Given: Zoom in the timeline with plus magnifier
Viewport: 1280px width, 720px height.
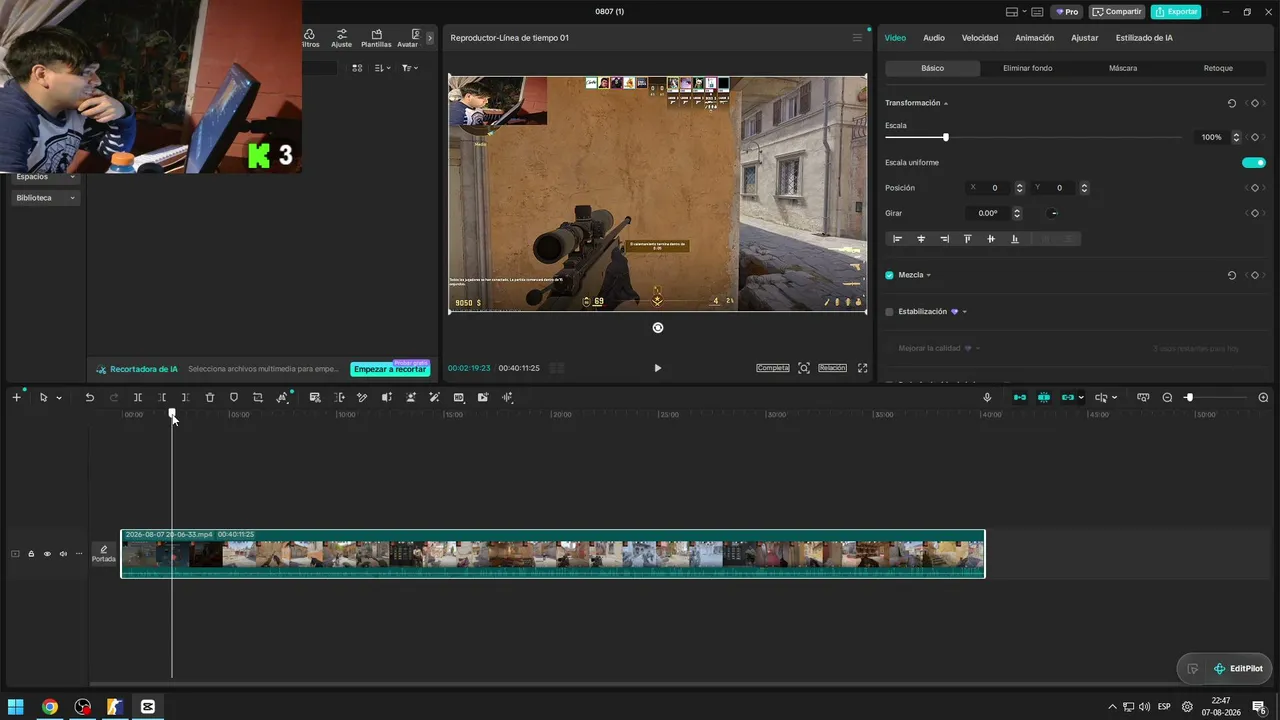Looking at the screenshot, I should tap(1263, 397).
